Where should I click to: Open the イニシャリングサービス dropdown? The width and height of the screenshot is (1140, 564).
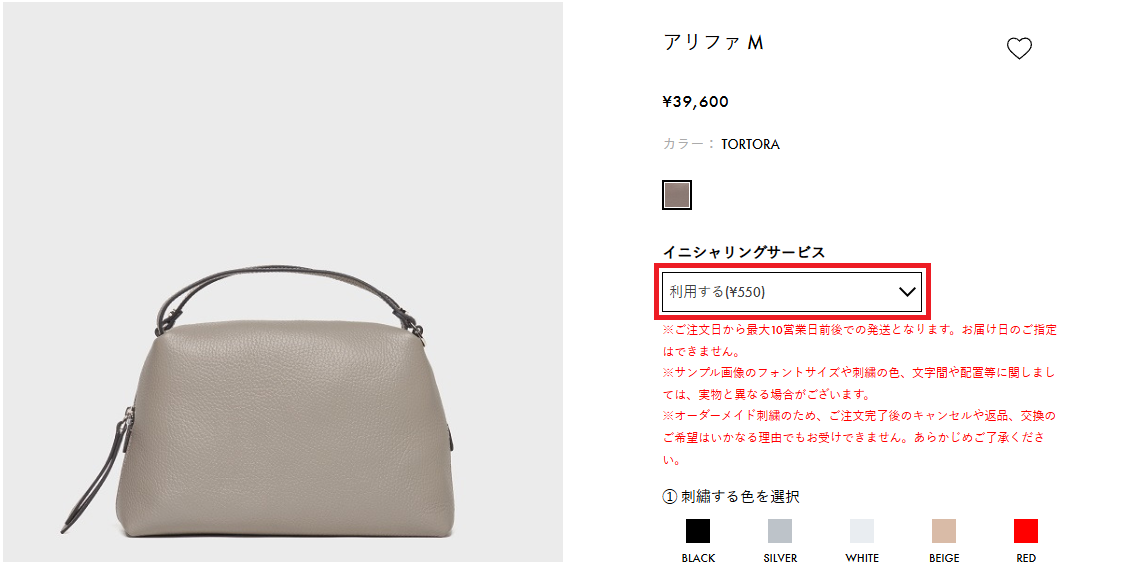click(792, 291)
